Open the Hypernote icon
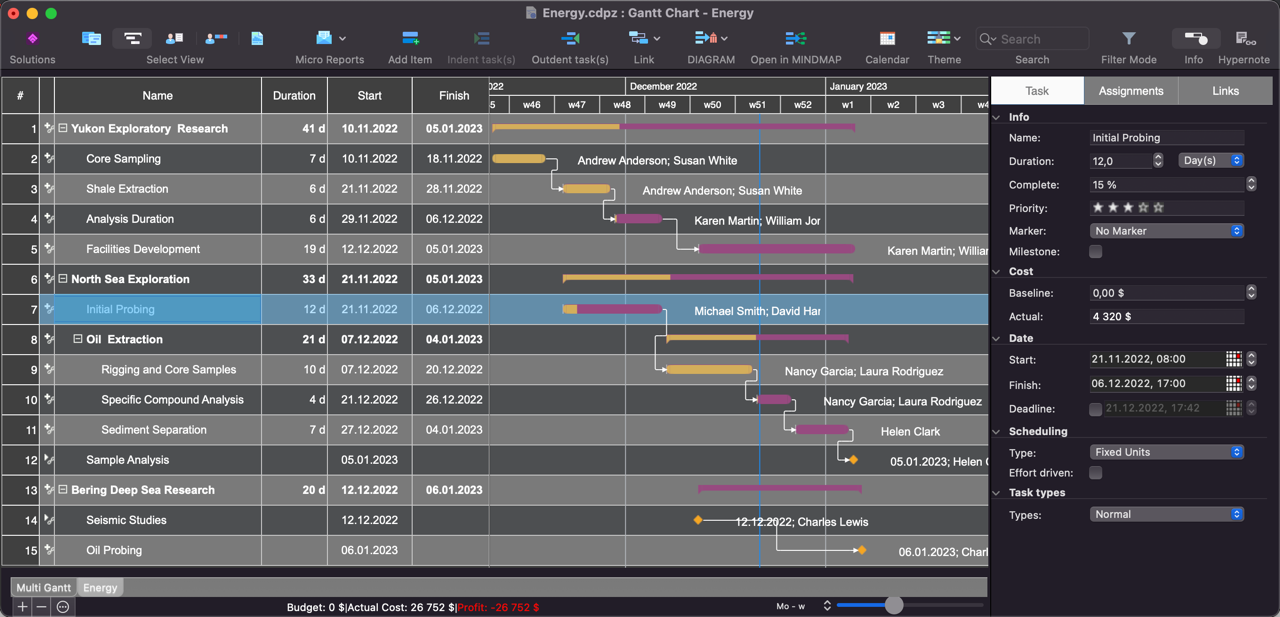Screen dimensions: 1280x617 pos(1245,39)
